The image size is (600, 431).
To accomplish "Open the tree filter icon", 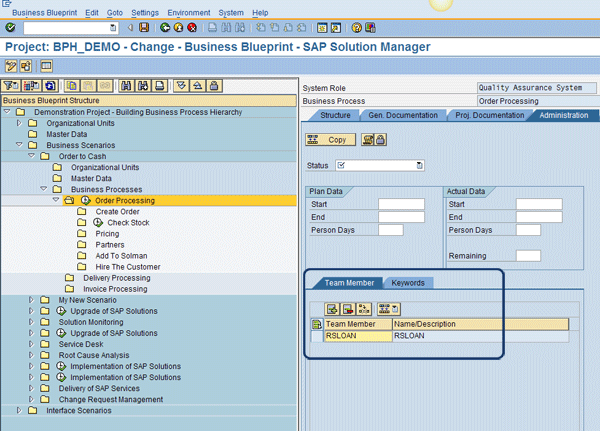I will 11,86.
